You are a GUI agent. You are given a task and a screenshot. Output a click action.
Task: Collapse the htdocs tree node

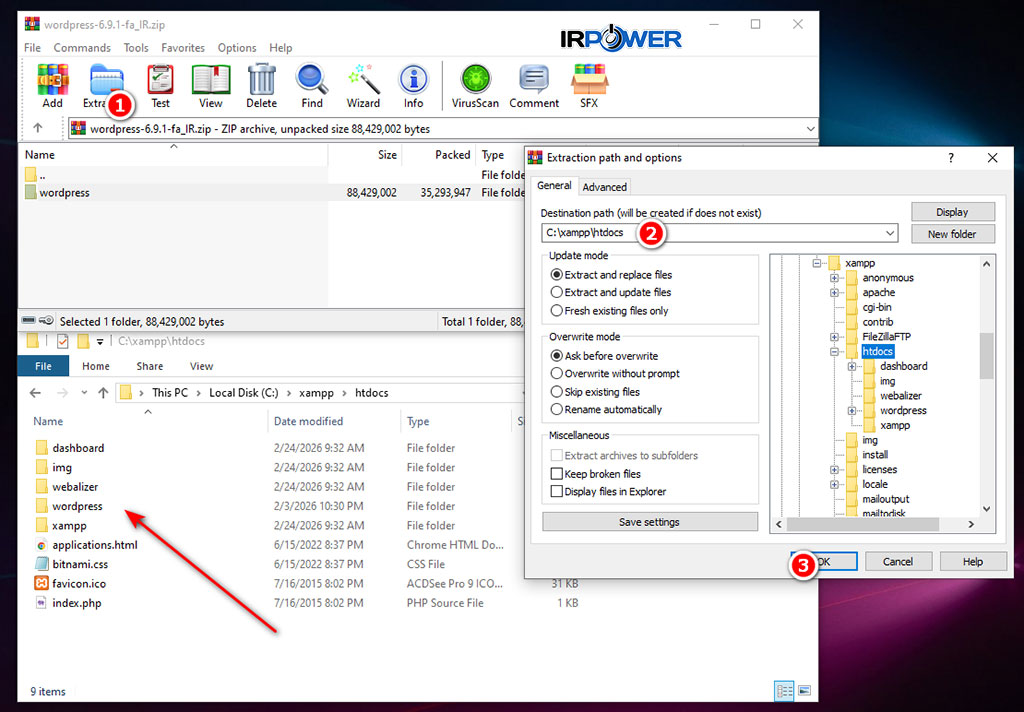pos(834,352)
